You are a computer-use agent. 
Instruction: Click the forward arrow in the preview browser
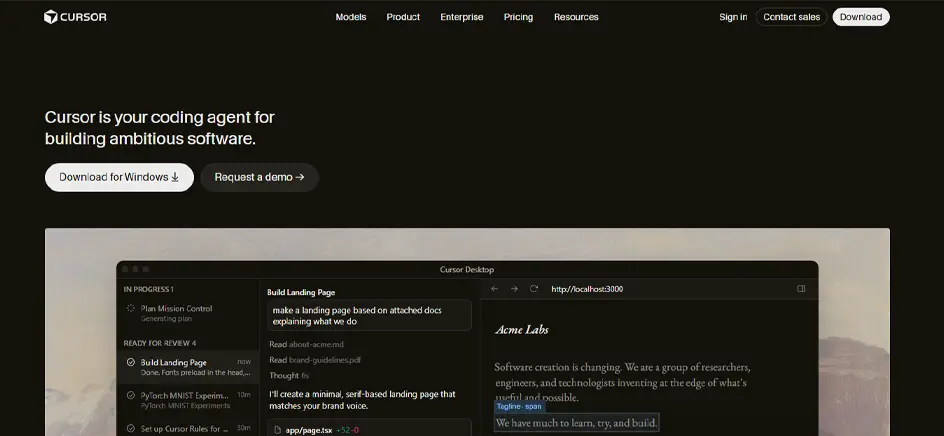click(514, 289)
